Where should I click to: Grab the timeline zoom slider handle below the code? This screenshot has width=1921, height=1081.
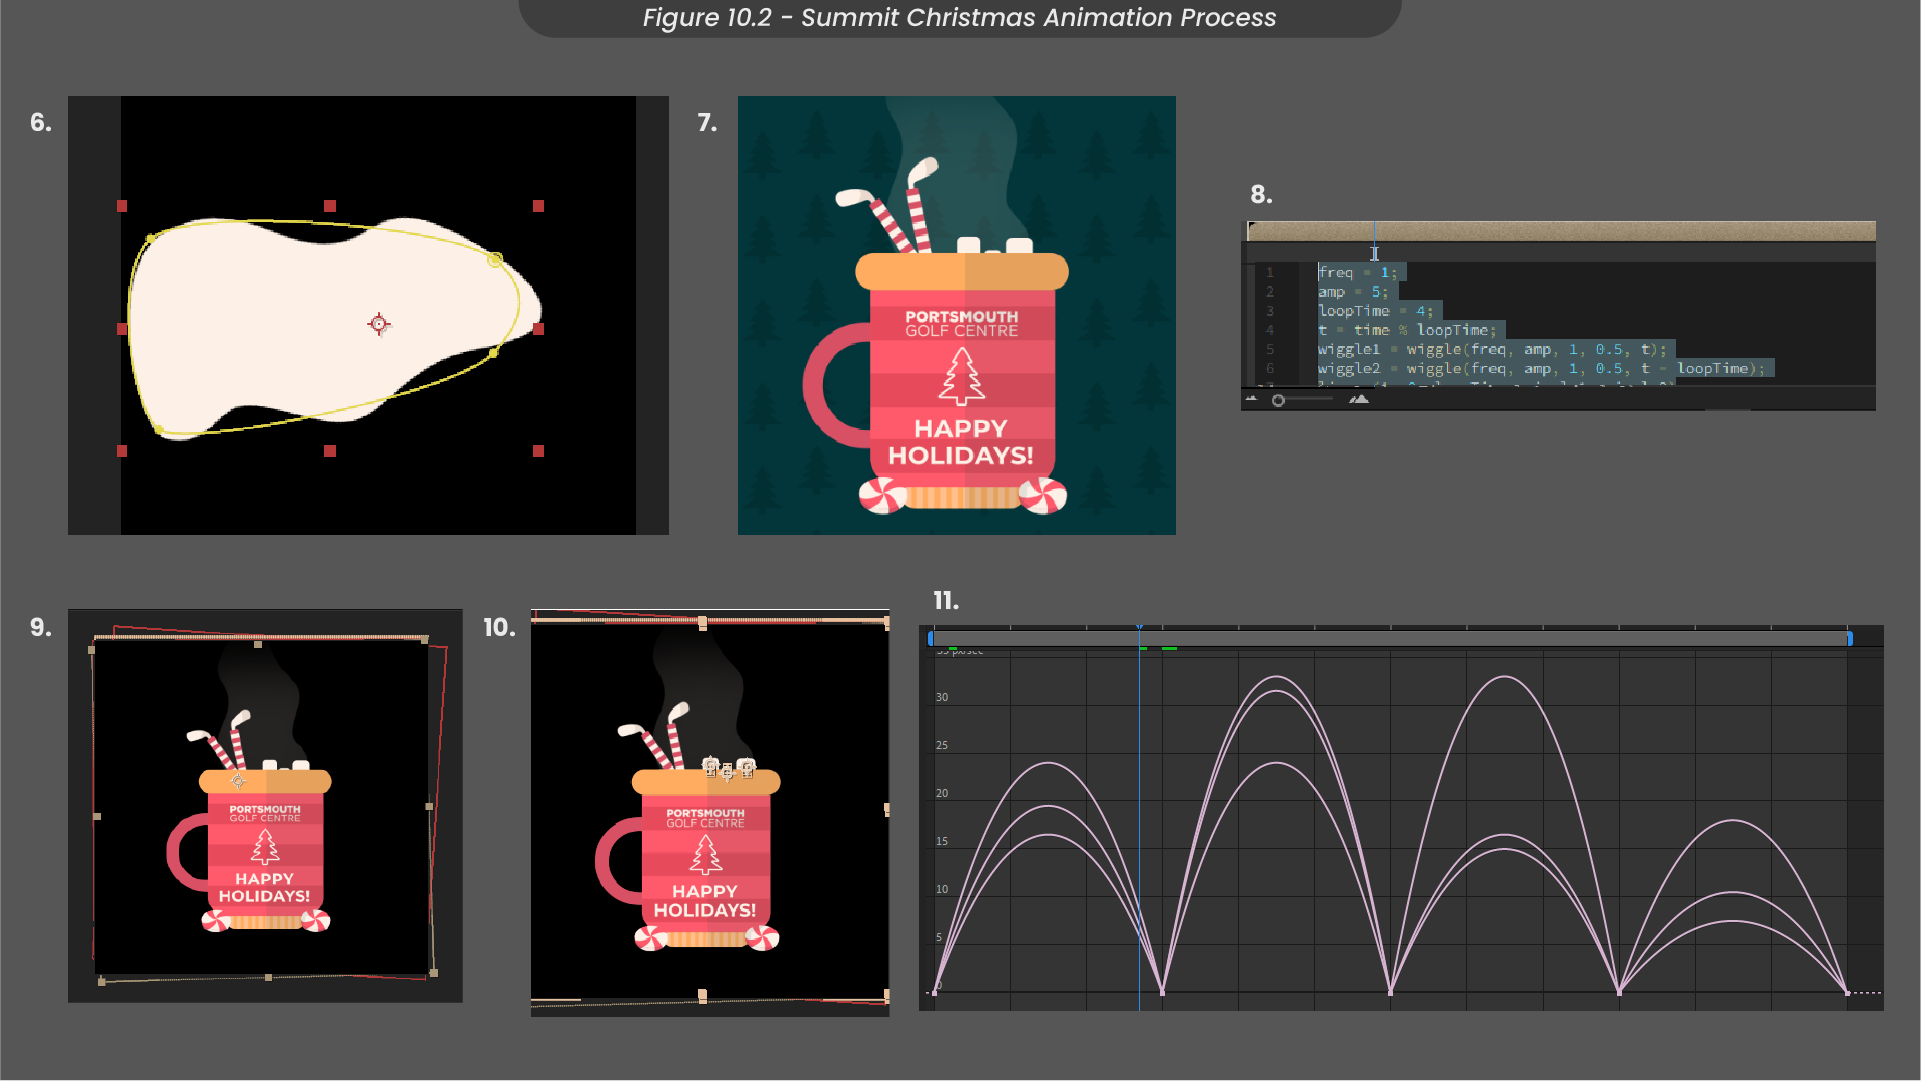pyautogui.click(x=1278, y=400)
